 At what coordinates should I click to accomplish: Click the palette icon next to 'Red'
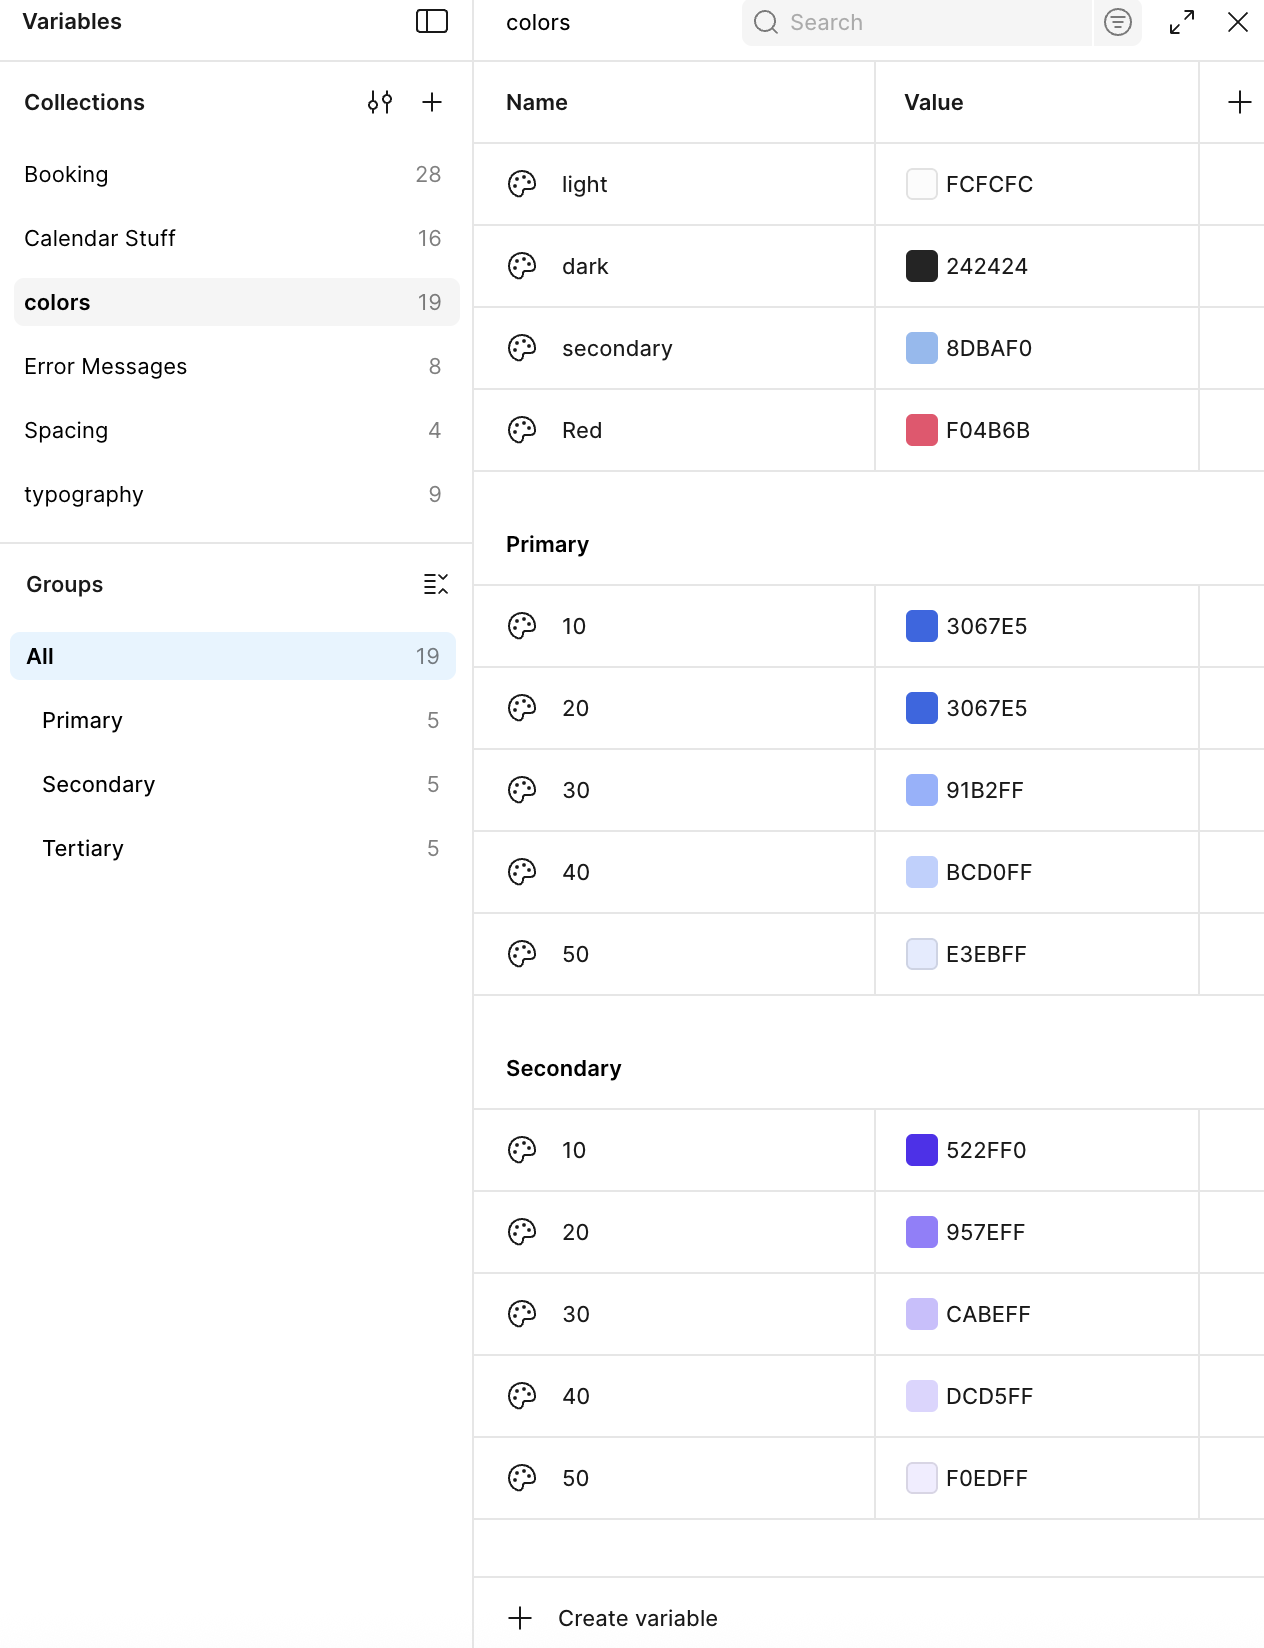coord(522,430)
